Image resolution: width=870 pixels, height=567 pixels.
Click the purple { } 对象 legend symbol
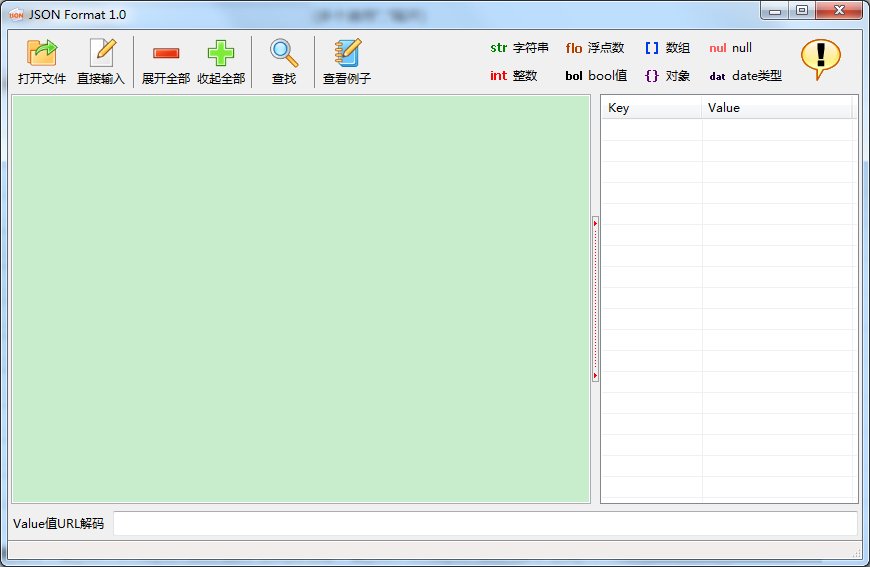(x=652, y=75)
